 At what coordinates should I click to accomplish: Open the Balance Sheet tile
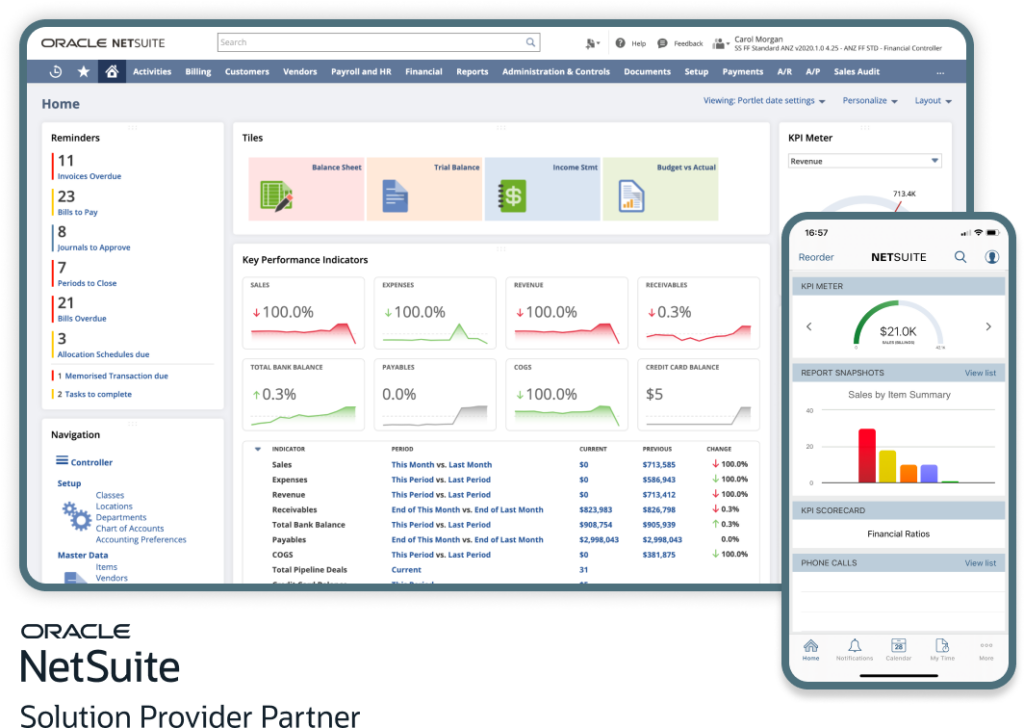pos(305,188)
